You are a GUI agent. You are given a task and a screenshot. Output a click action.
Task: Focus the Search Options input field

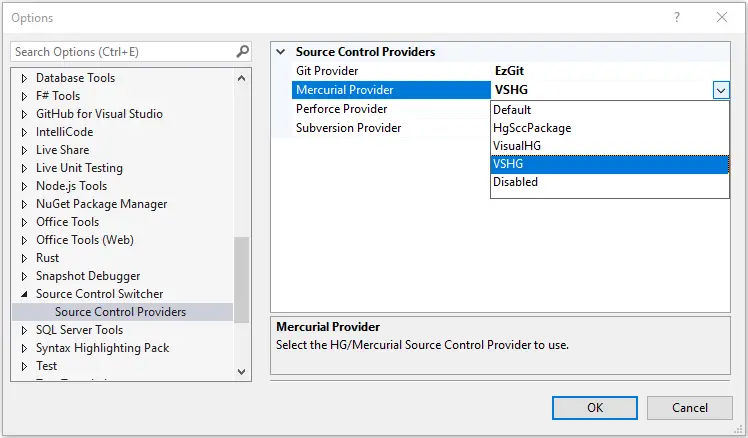click(124, 52)
